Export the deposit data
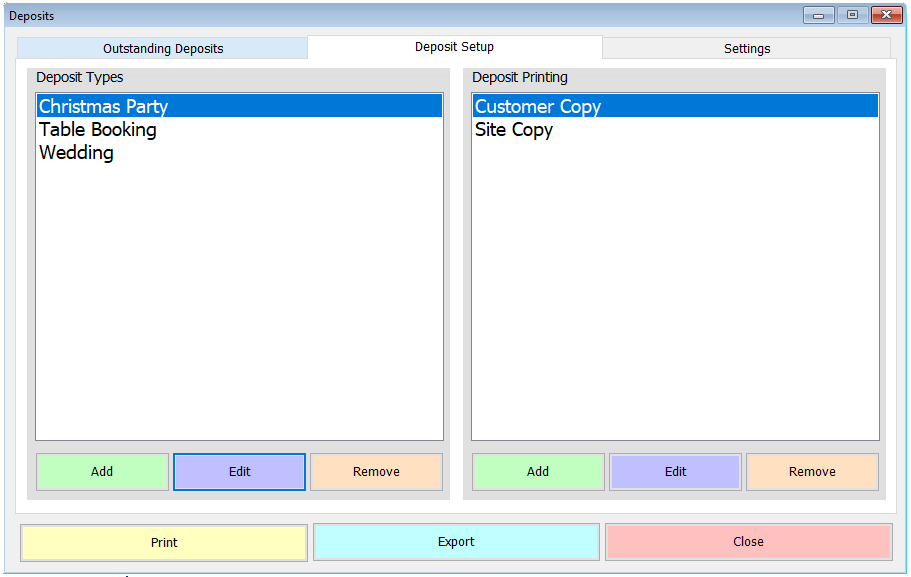This screenshot has height=577, width=911. (455, 542)
